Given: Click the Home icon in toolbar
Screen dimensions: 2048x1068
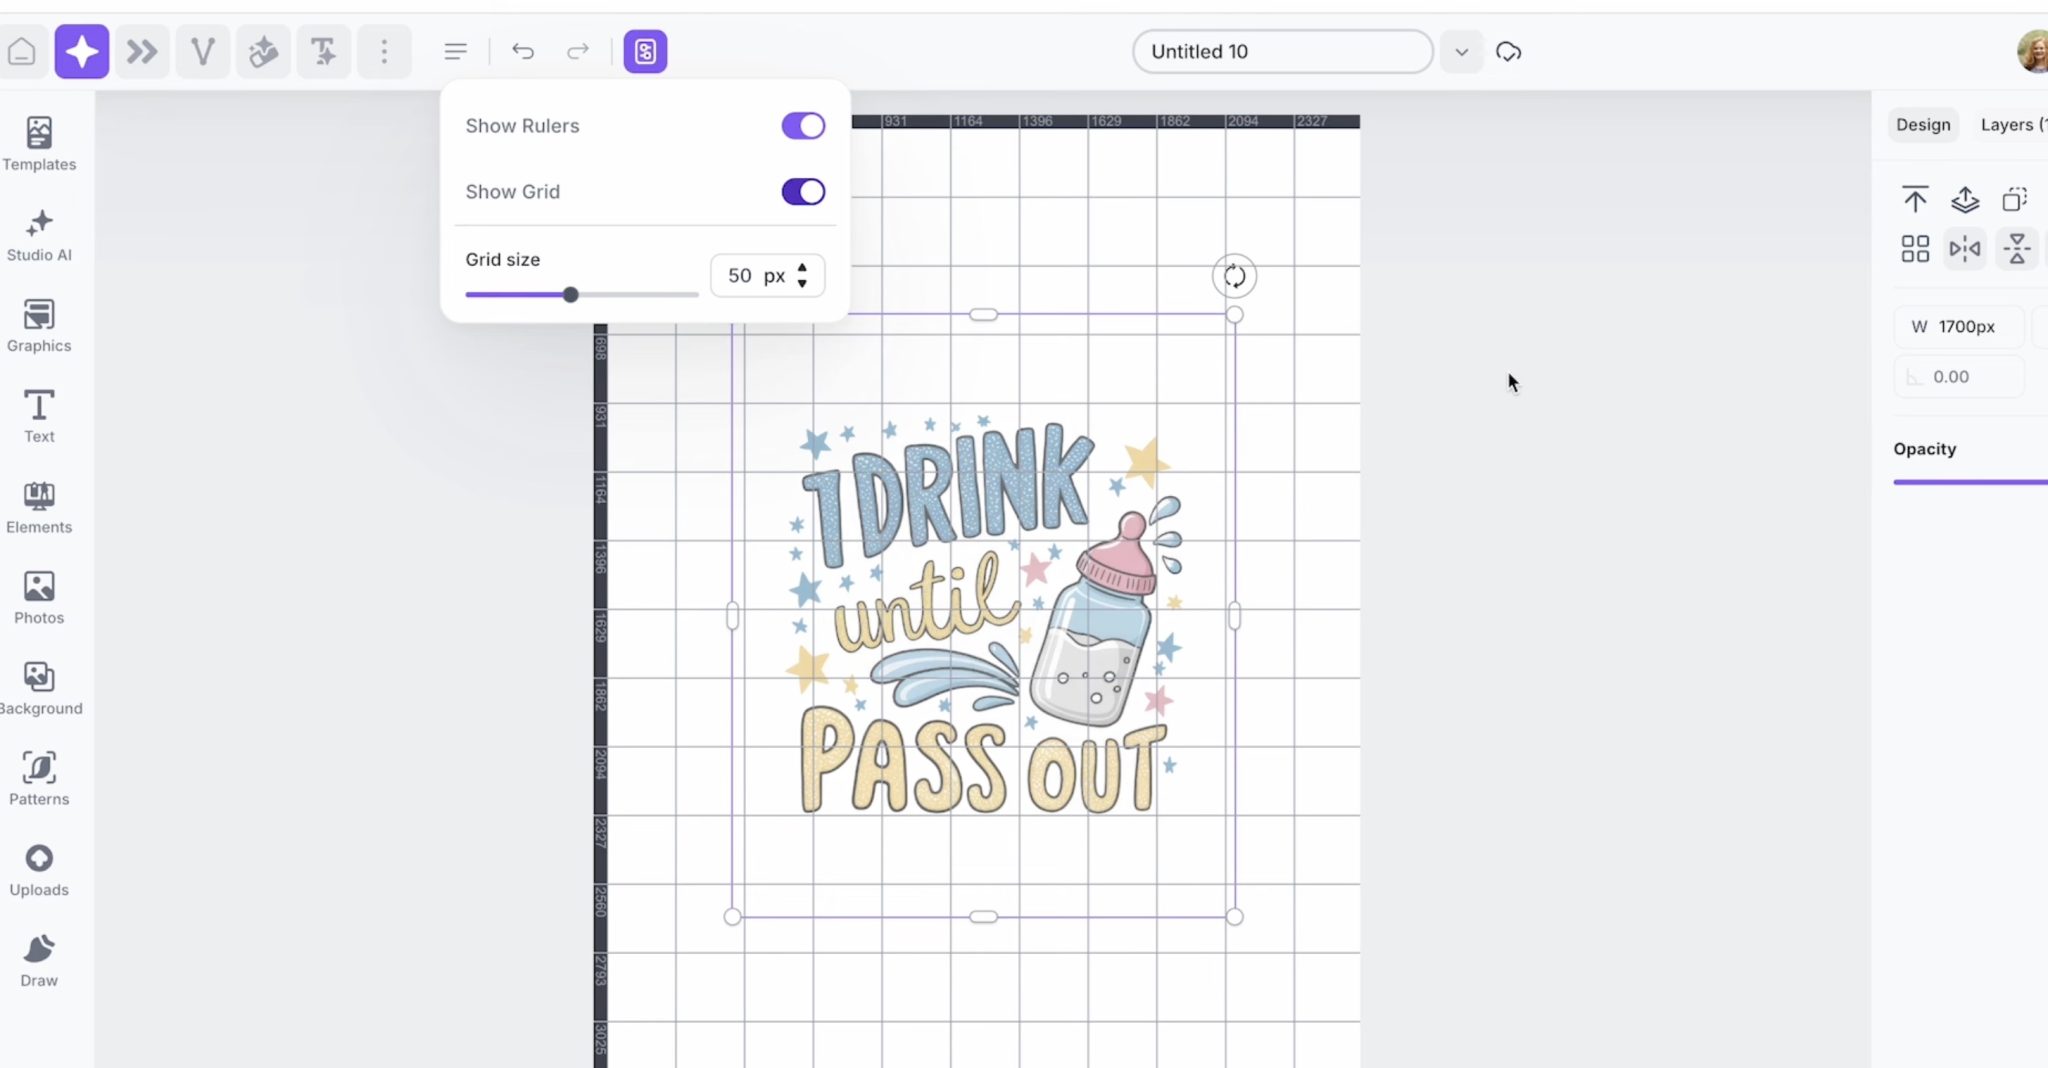Looking at the screenshot, I should coord(22,52).
